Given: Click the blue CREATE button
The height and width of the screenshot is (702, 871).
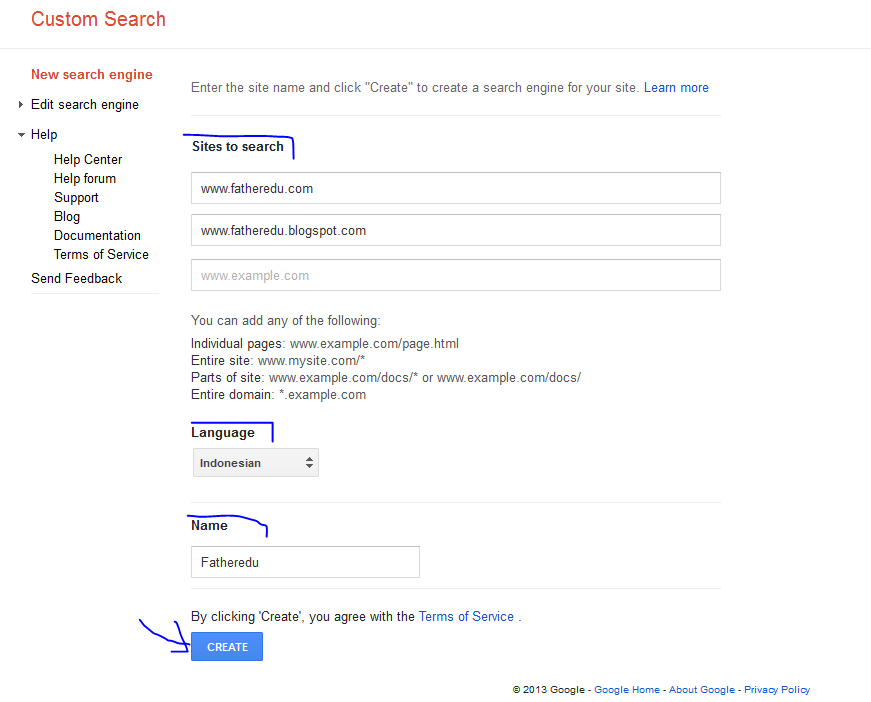Looking at the screenshot, I should 227,646.
